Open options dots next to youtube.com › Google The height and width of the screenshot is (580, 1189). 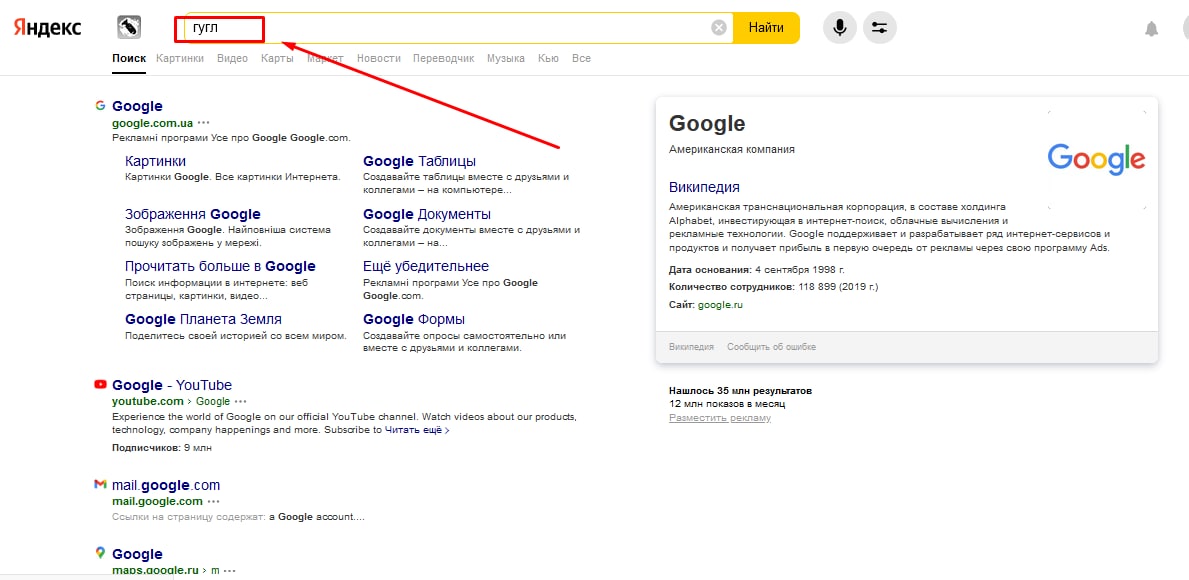pyautogui.click(x=240, y=402)
